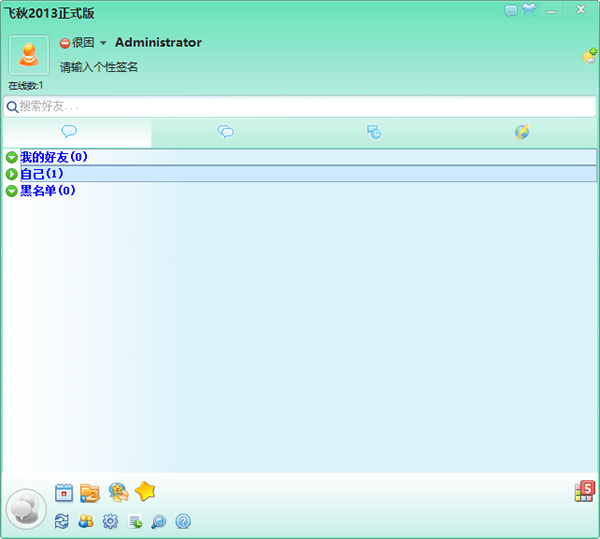Close the 飞秋2013 window
Screen dimensions: 600x539
tap(581, 10)
